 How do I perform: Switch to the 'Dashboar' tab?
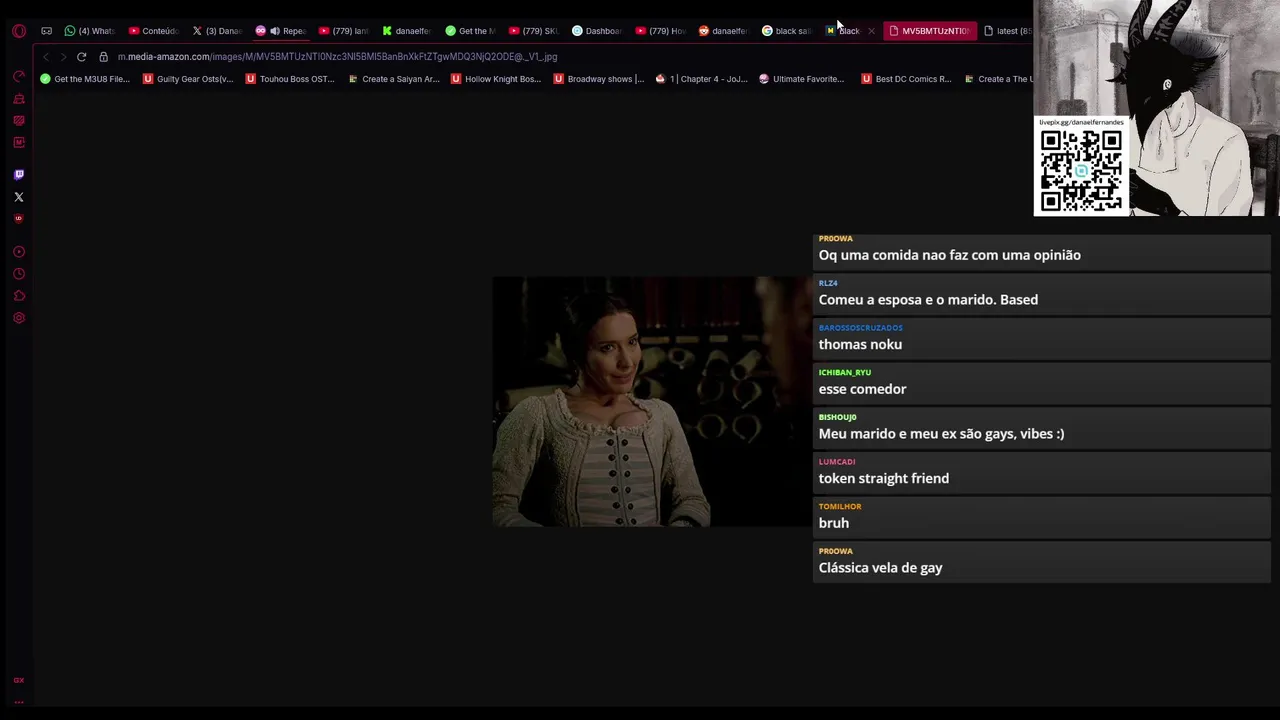click(x=597, y=31)
